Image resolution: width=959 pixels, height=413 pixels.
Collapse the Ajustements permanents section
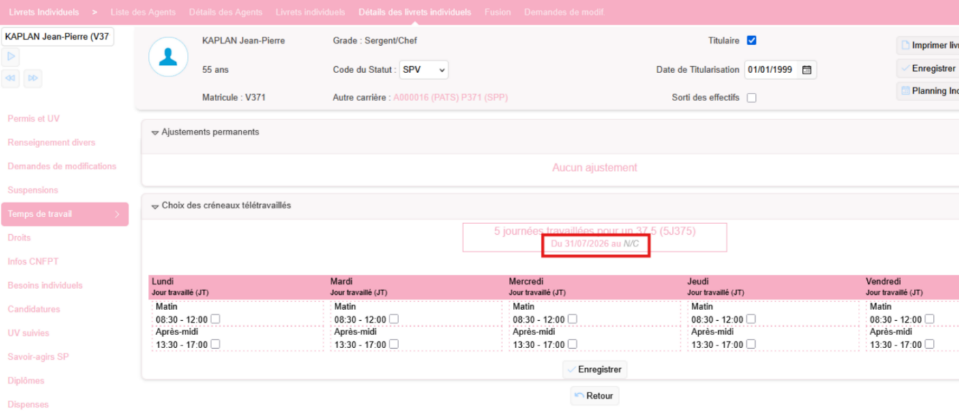click(x=155, y=132)
